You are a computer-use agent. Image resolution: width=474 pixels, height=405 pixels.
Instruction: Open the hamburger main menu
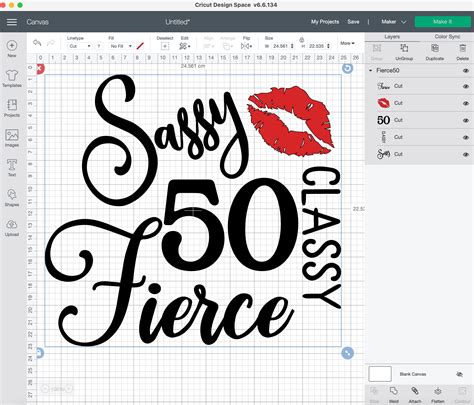(12, 22)
